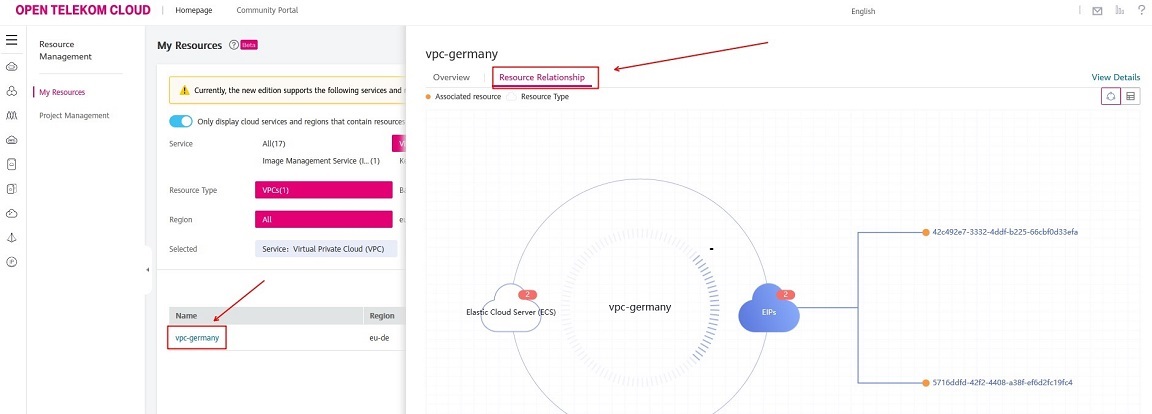Click the vpc-germany resource name link
Screen dimensions: 1152x414
(197, 338)
